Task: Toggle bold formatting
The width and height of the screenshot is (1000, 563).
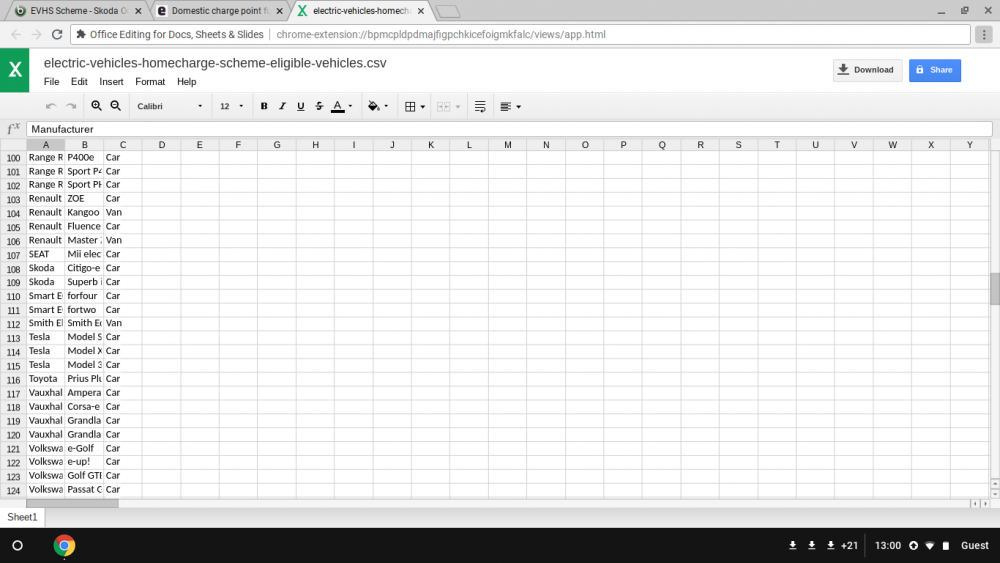Action: coord(264,106)
